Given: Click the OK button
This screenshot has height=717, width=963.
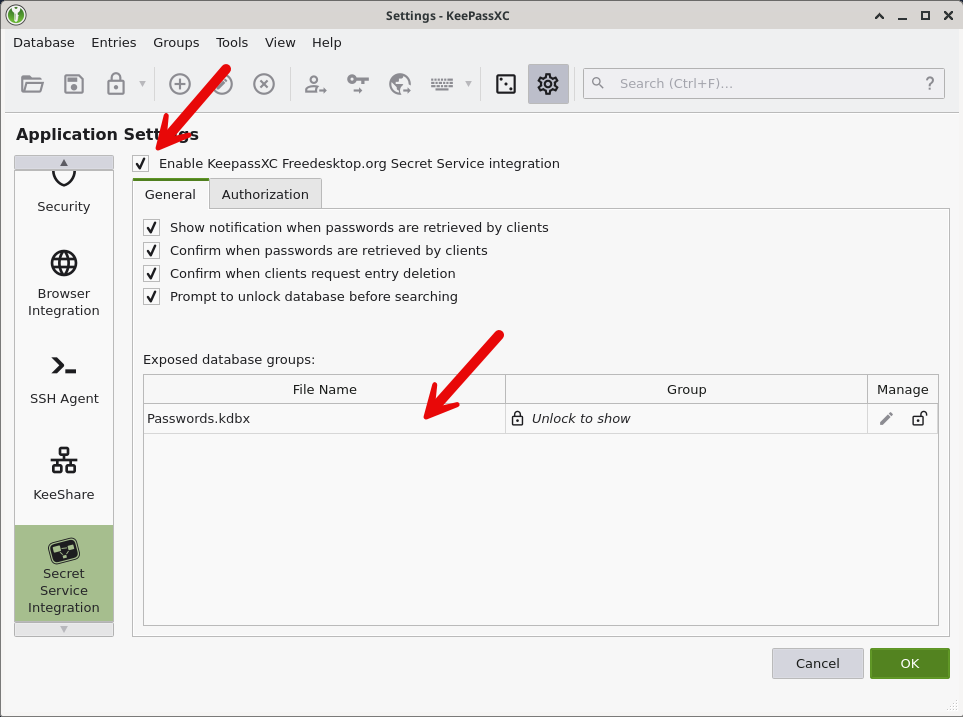Looking at the screenshot, I should 910,664.
